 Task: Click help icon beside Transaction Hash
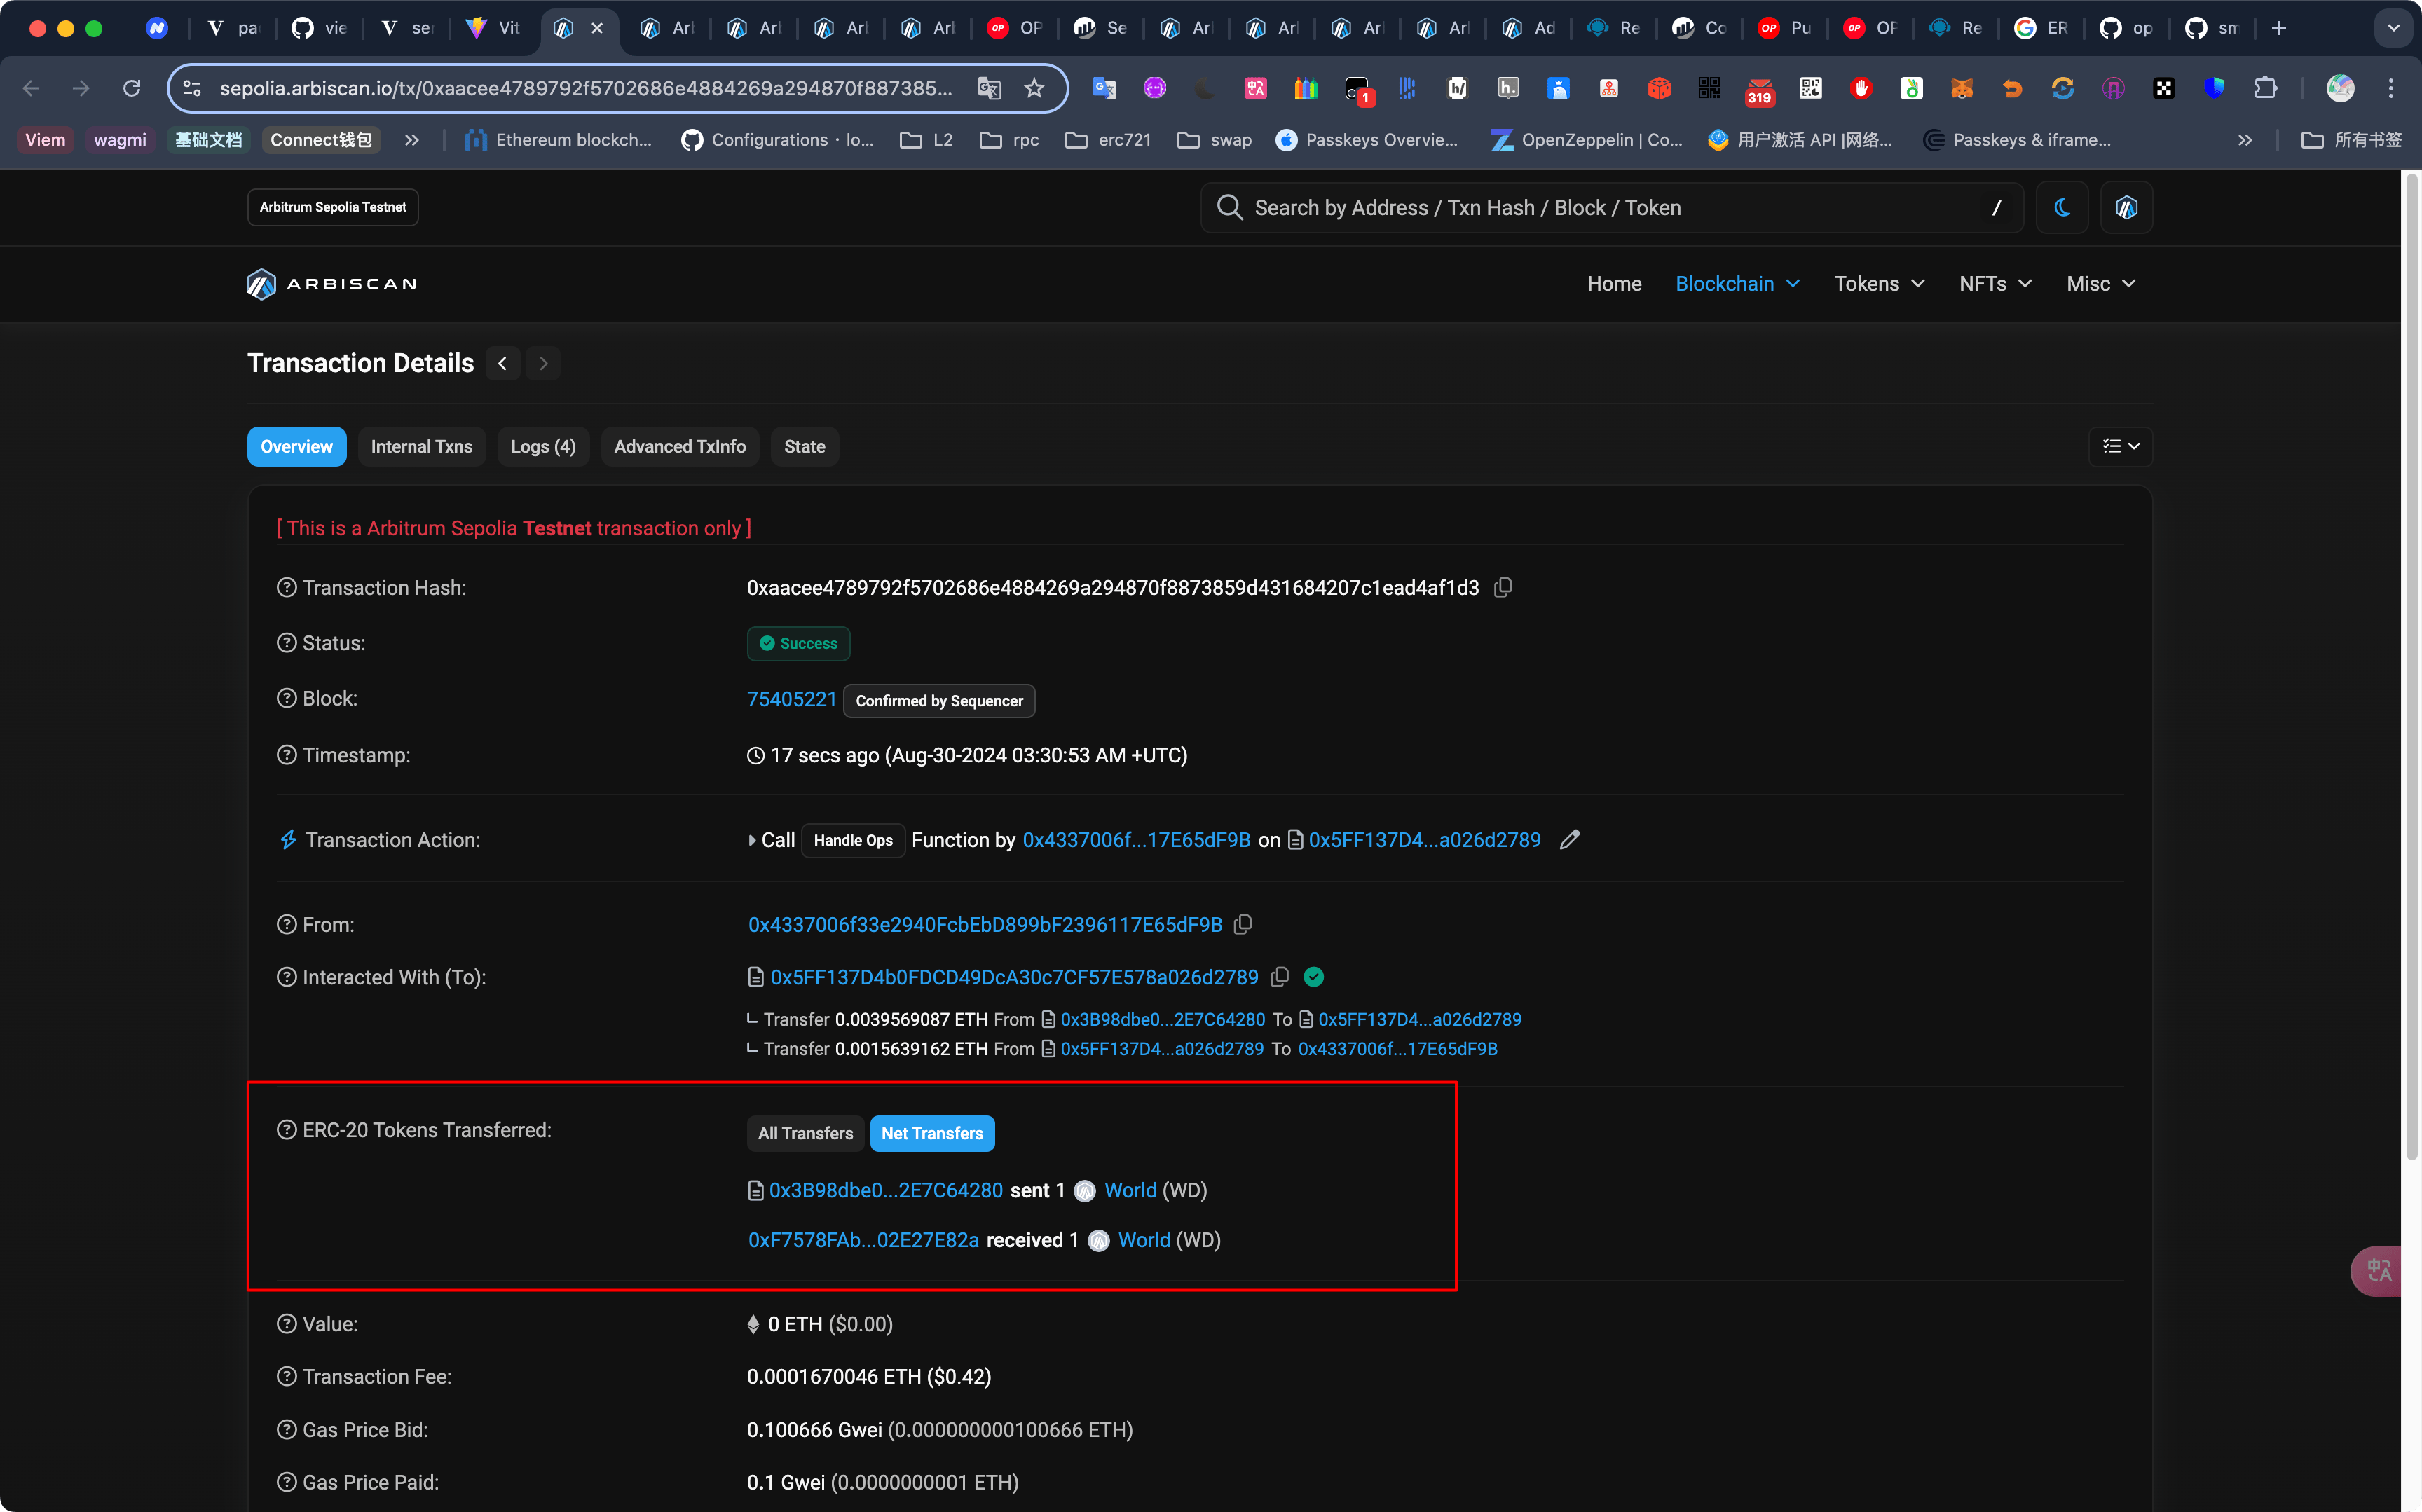tap(286, 588)
